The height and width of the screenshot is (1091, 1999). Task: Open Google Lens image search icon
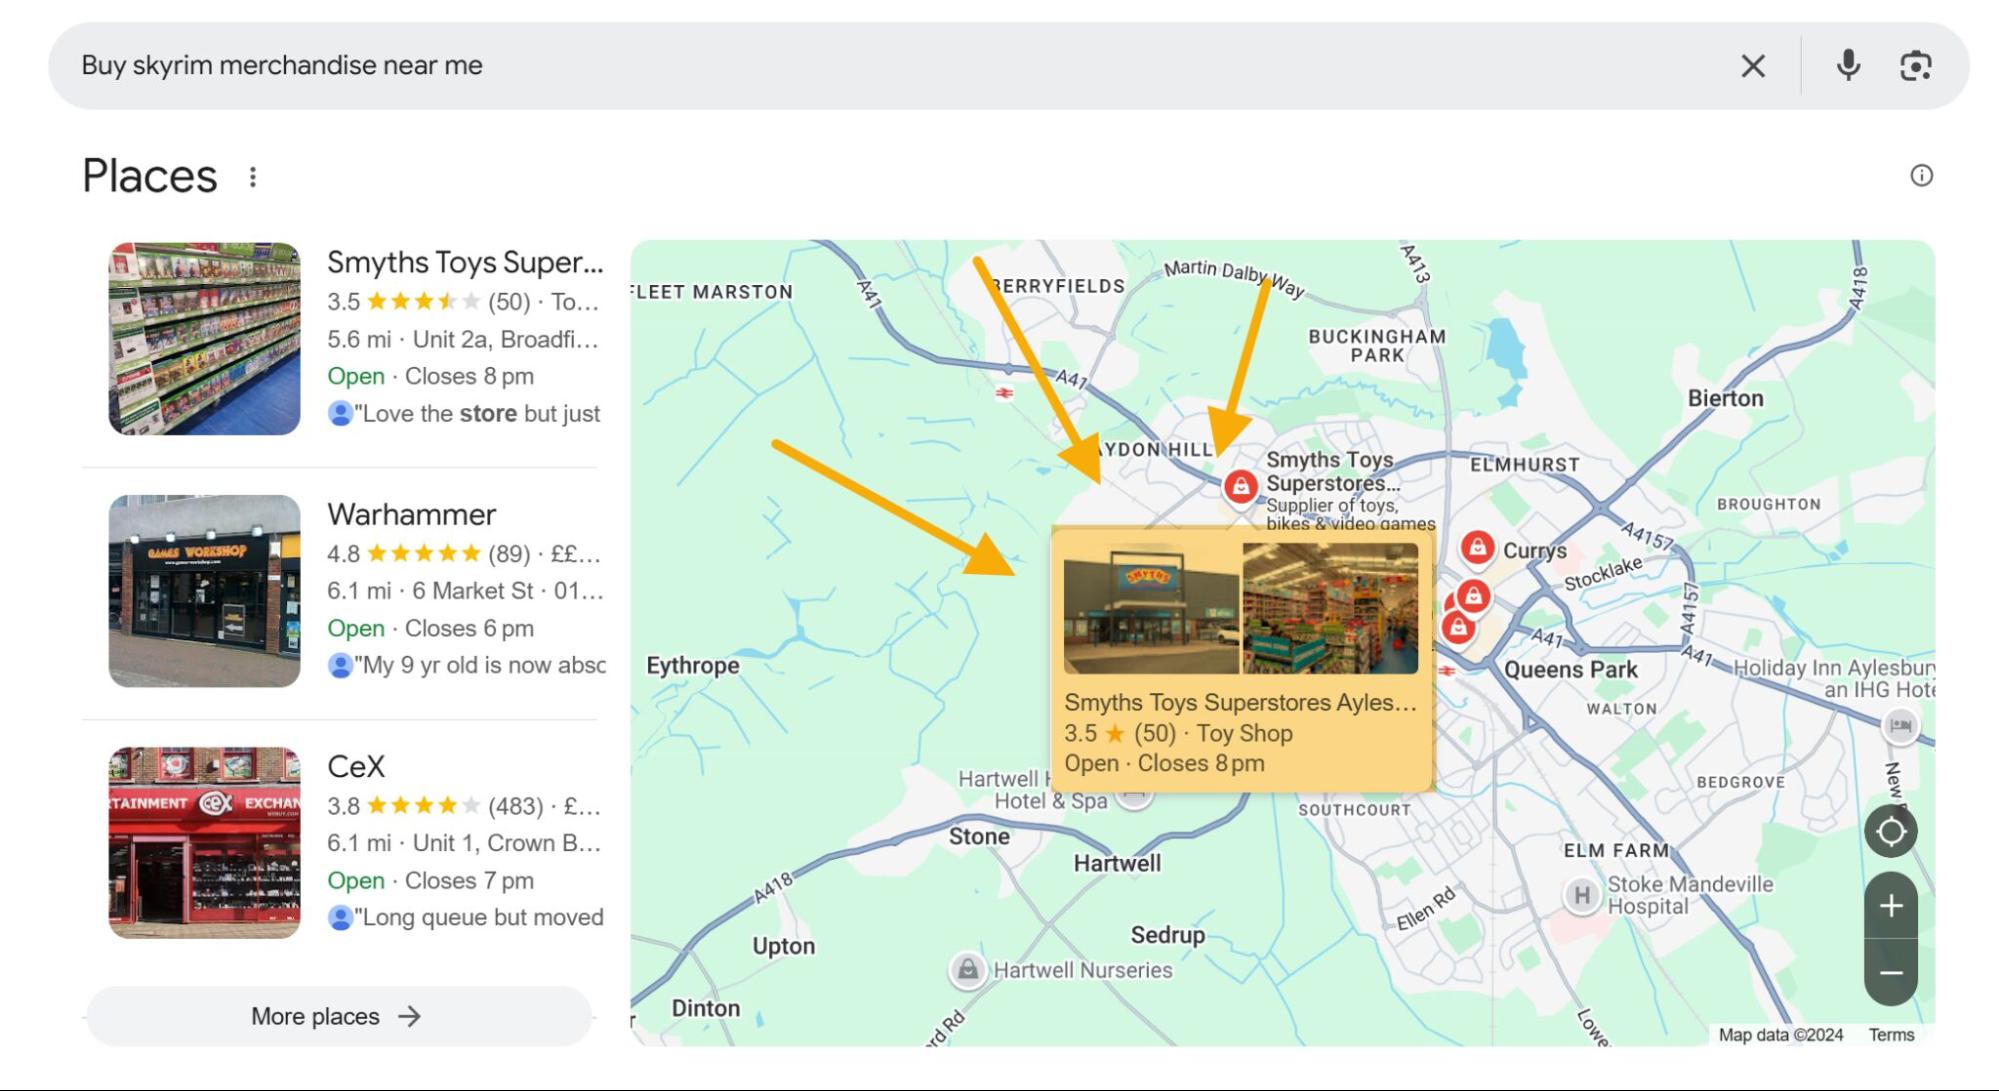1915,66
